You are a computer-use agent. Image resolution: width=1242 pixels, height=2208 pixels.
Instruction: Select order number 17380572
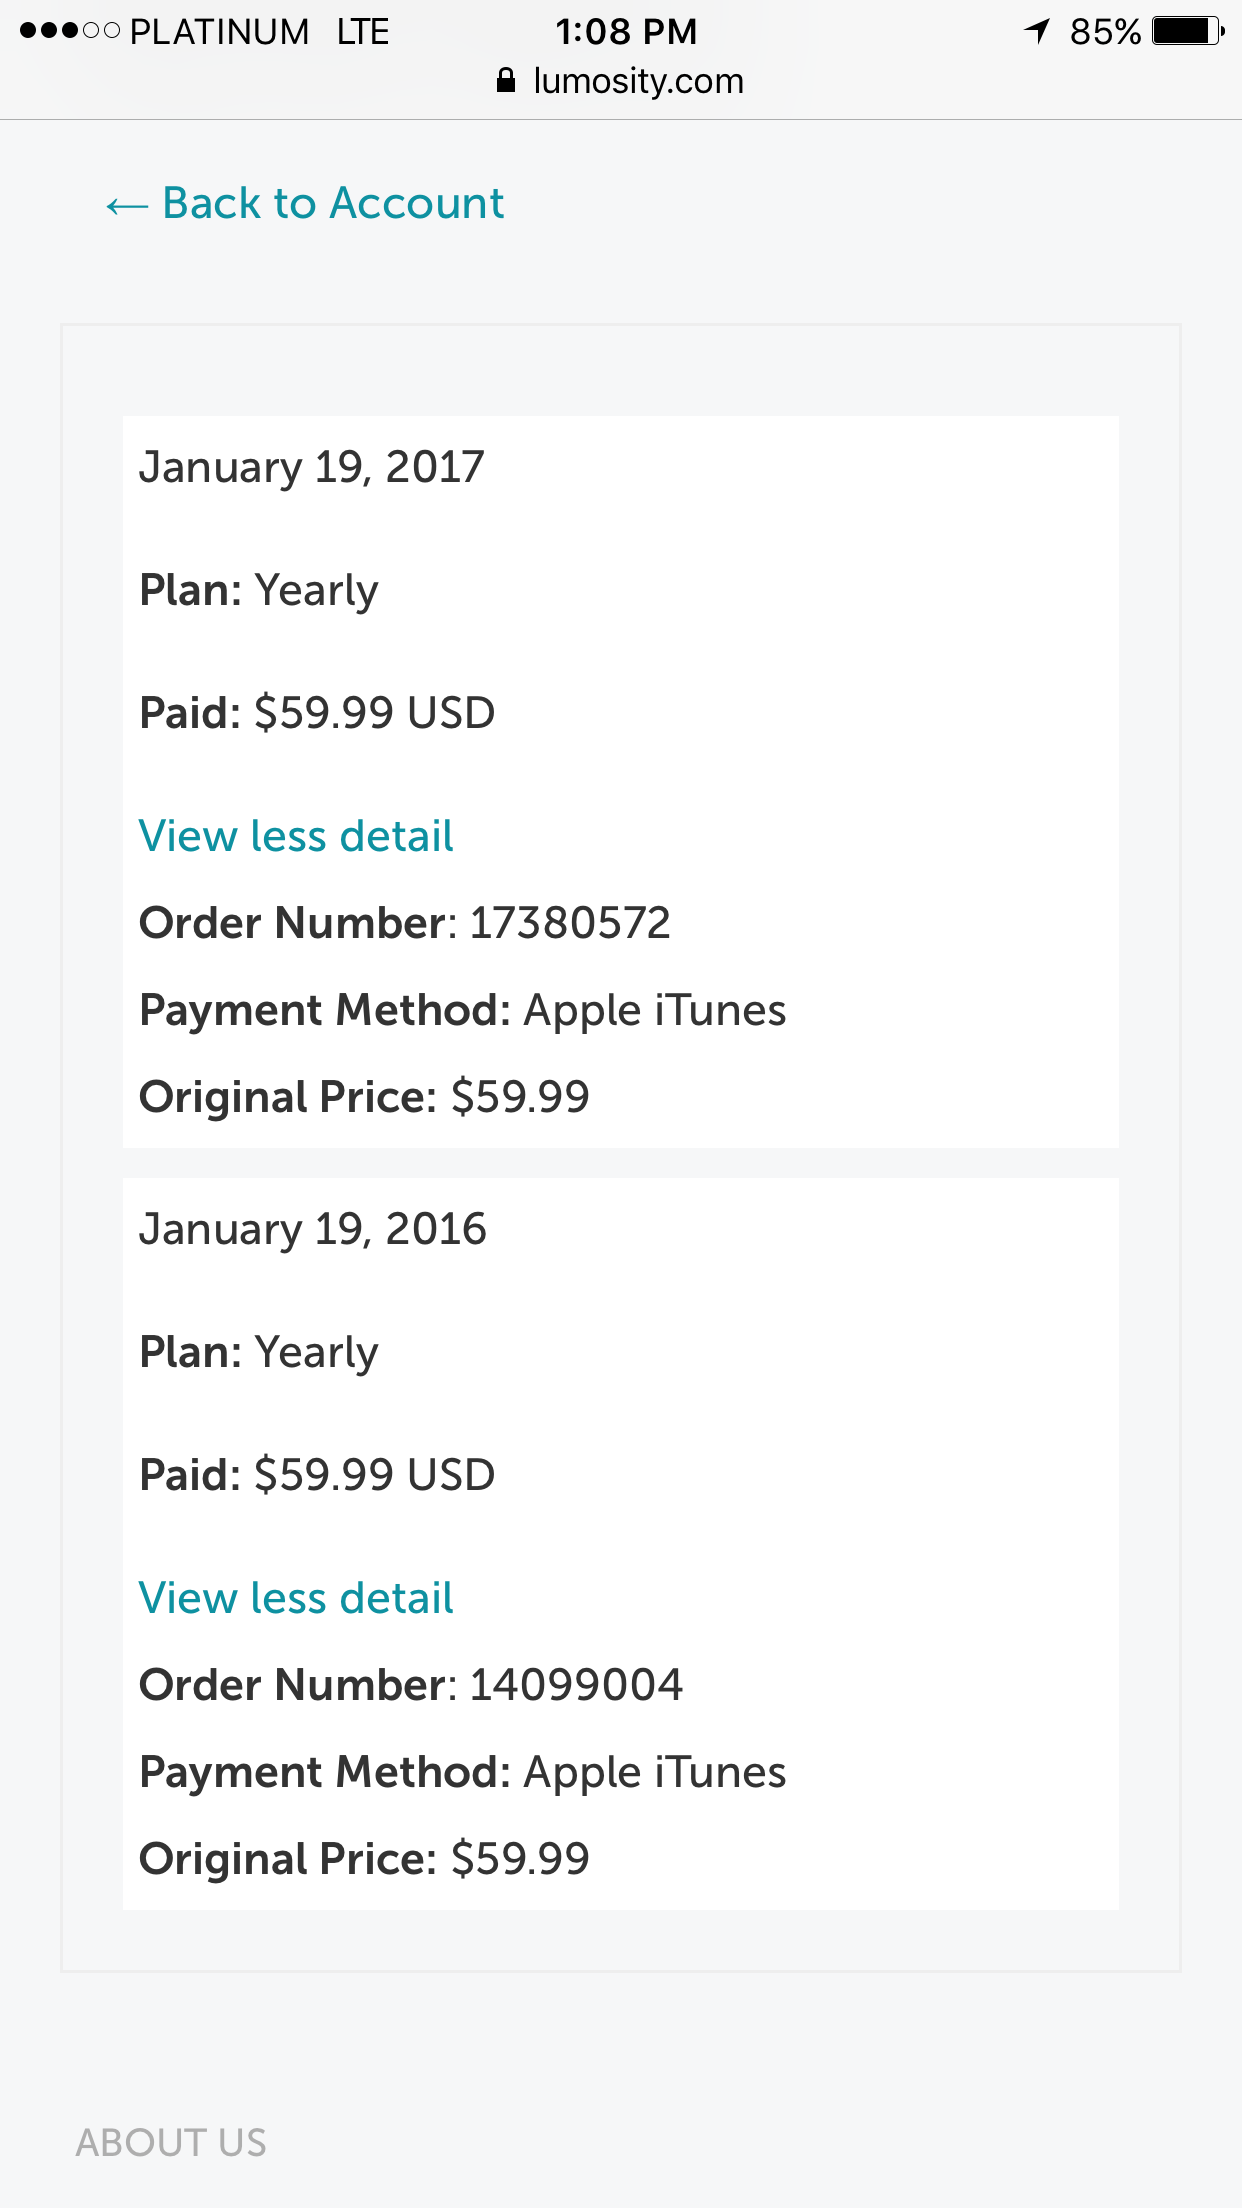[570, 923]
